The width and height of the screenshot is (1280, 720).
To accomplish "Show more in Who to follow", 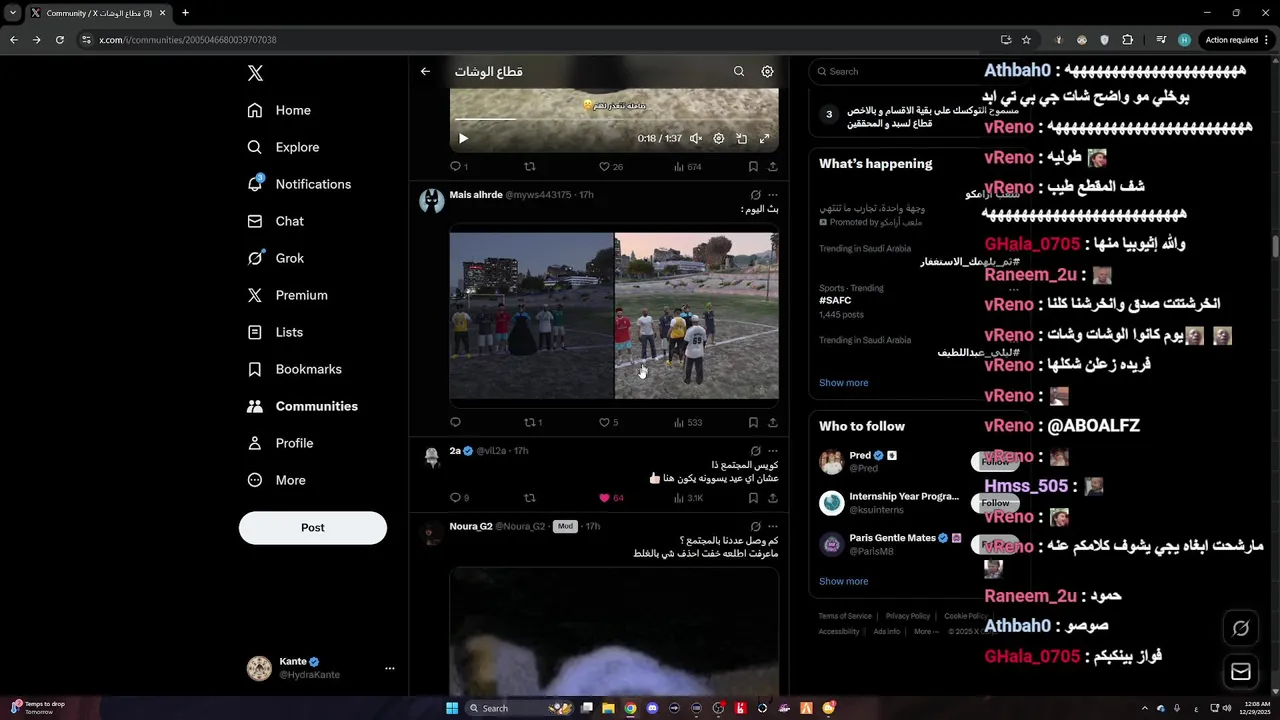I will coord(843,581).
